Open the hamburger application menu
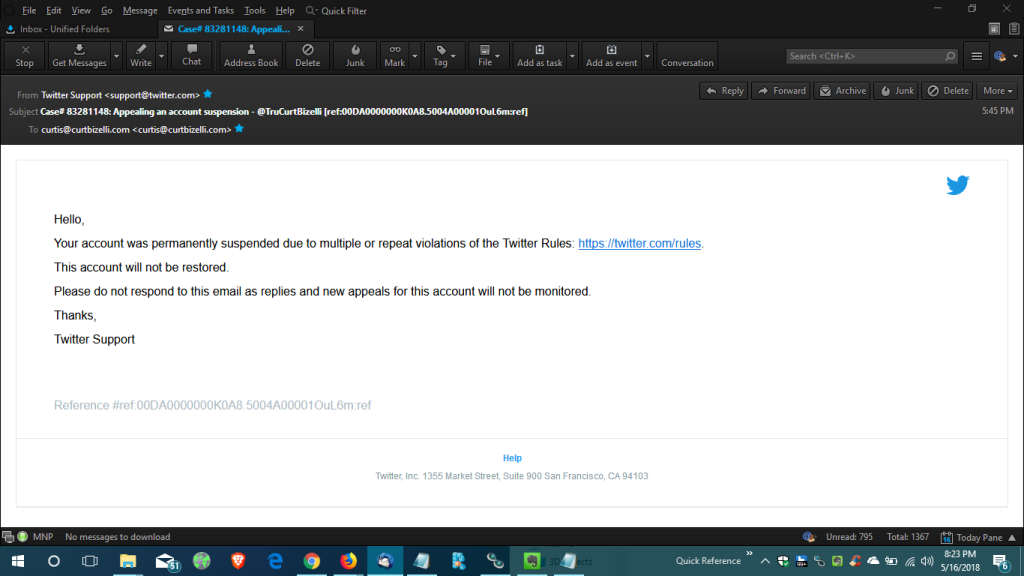The height and width of the screenshot is (576, 1024). tap(977, 56)
